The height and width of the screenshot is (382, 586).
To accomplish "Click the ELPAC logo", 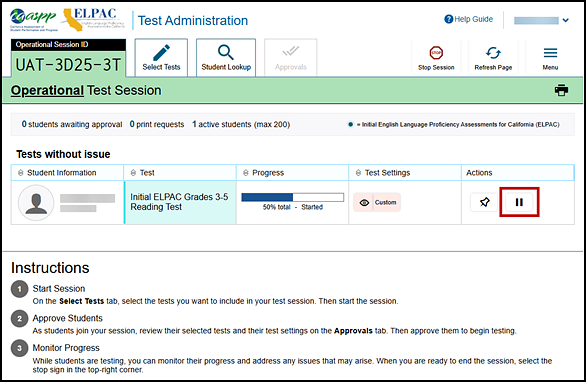I will (93, 19).
